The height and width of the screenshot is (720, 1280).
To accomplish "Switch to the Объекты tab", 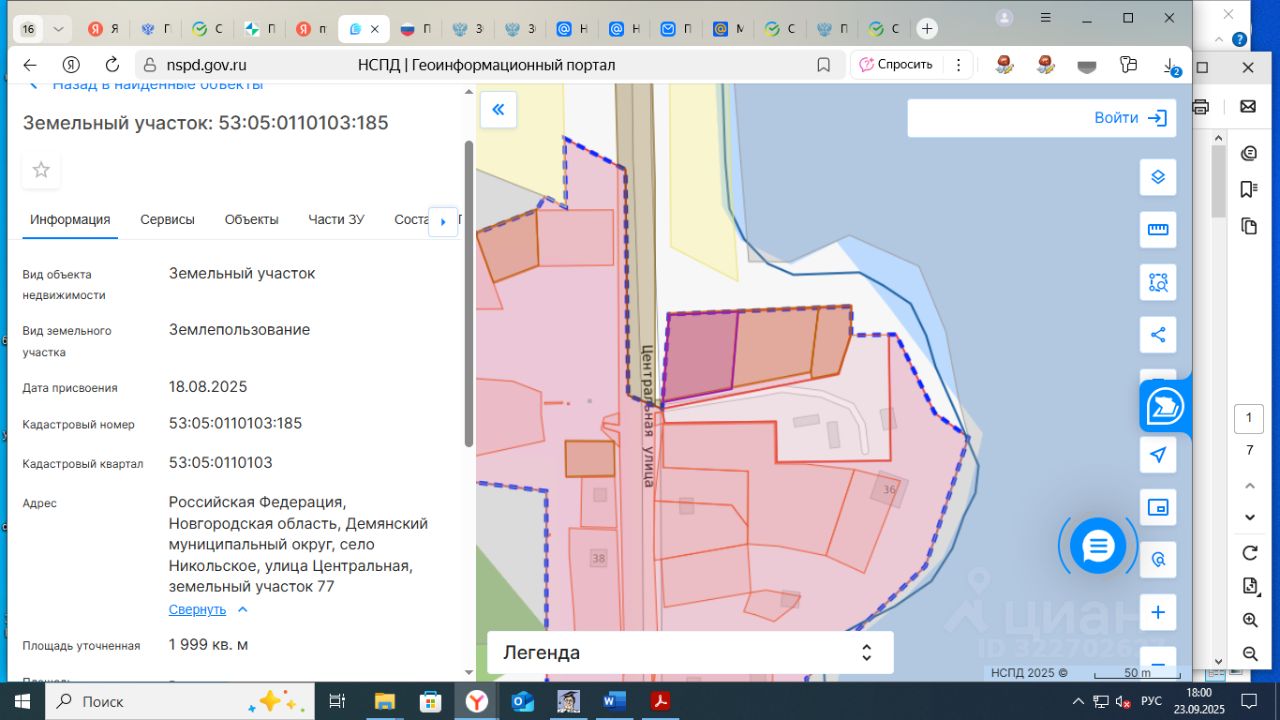I will pyautogui.click(x=251, y=220).
